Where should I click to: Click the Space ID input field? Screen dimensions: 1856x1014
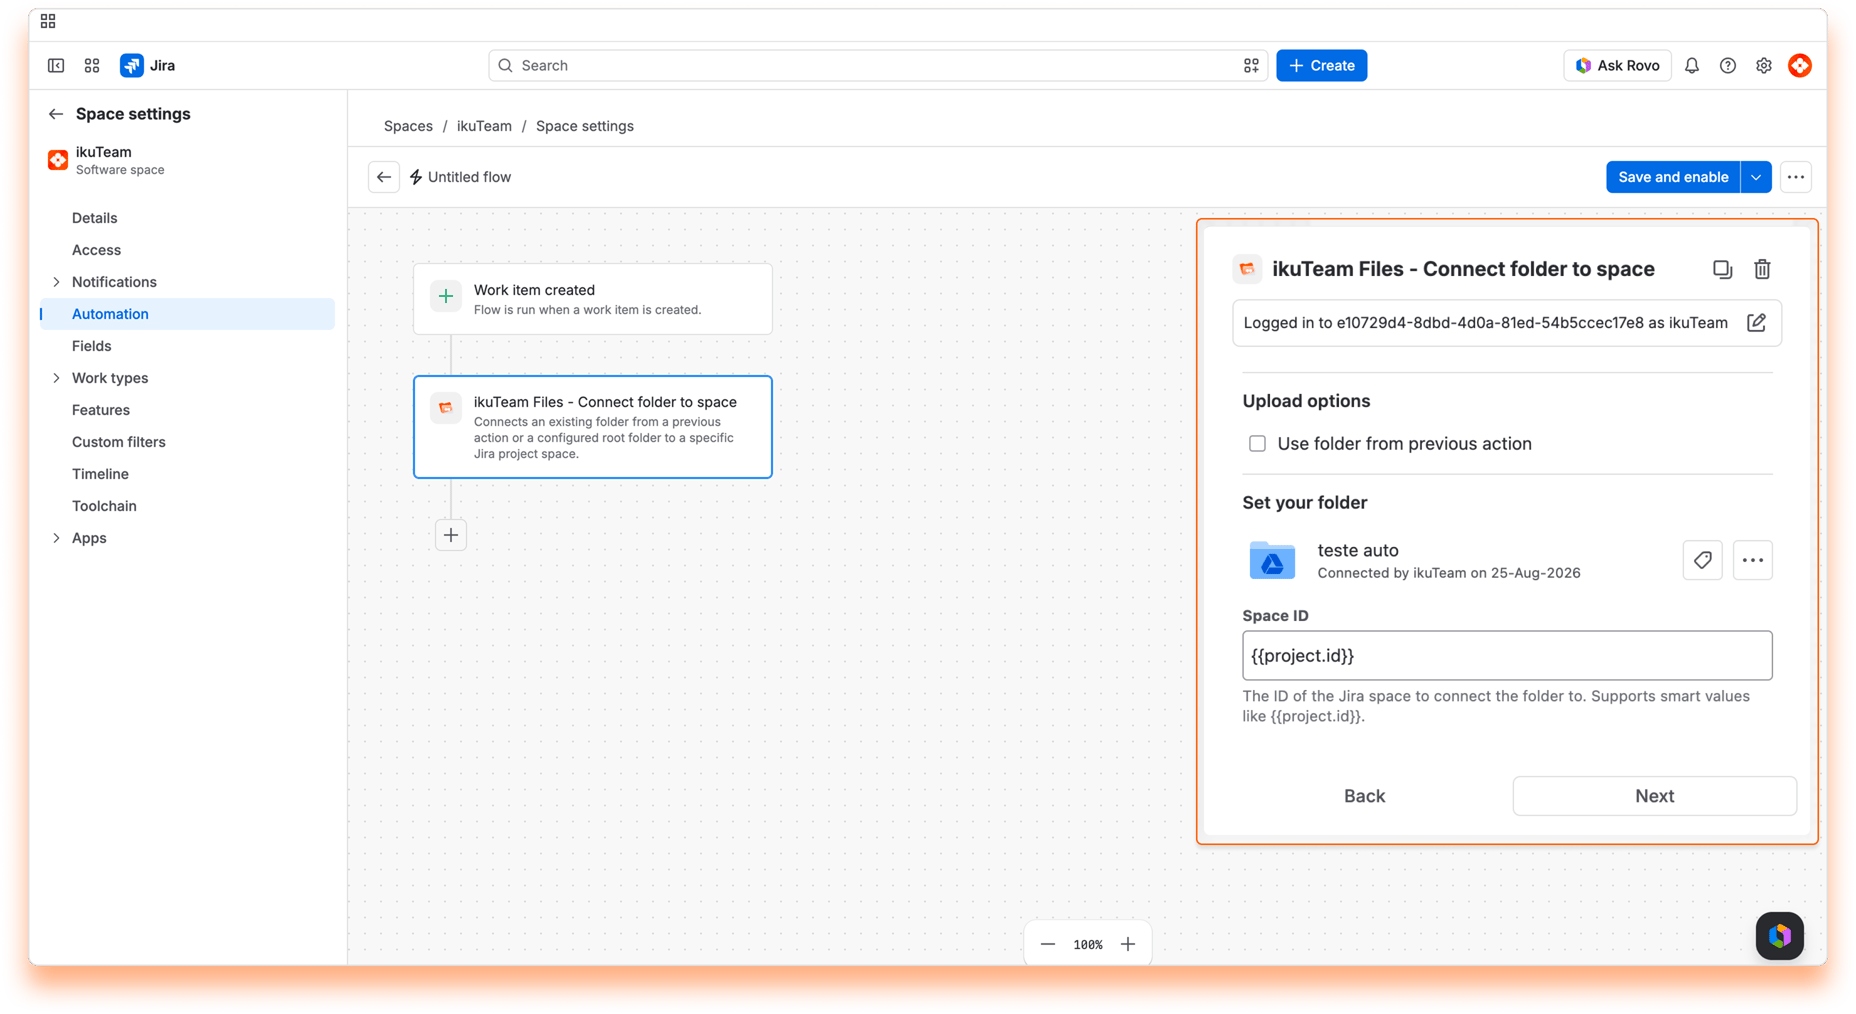1507,656
